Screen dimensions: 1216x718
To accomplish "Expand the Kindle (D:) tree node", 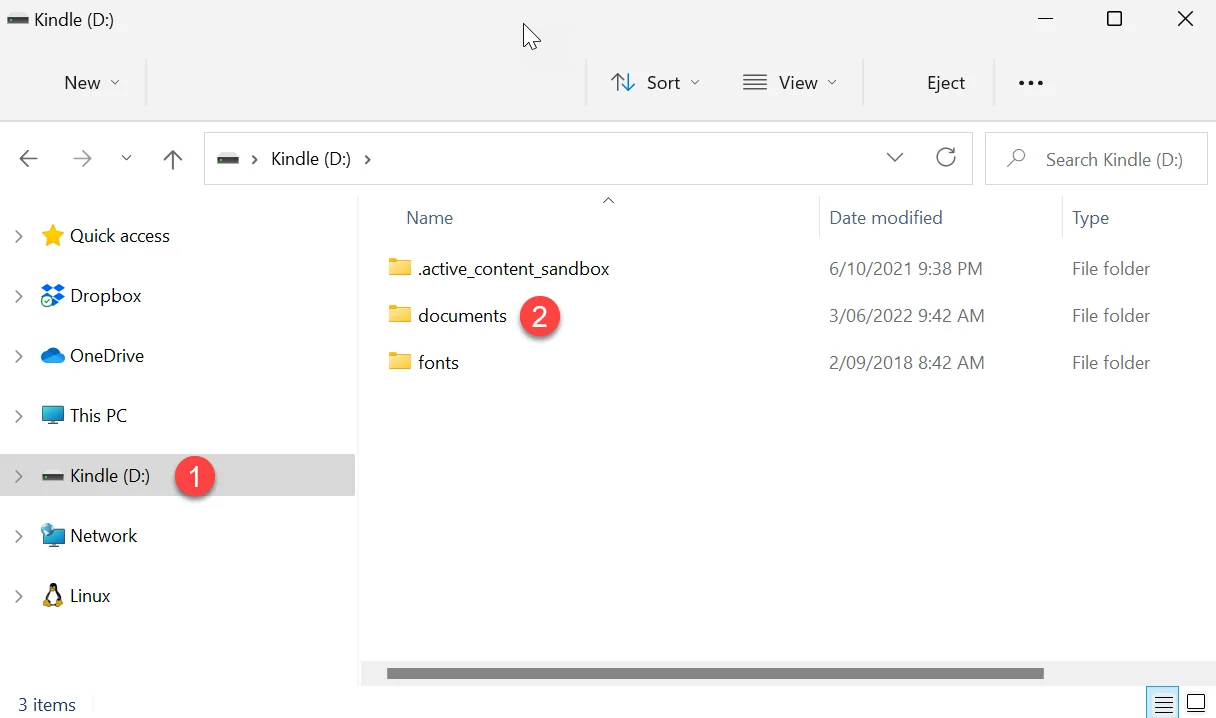I will coord(19,476).
